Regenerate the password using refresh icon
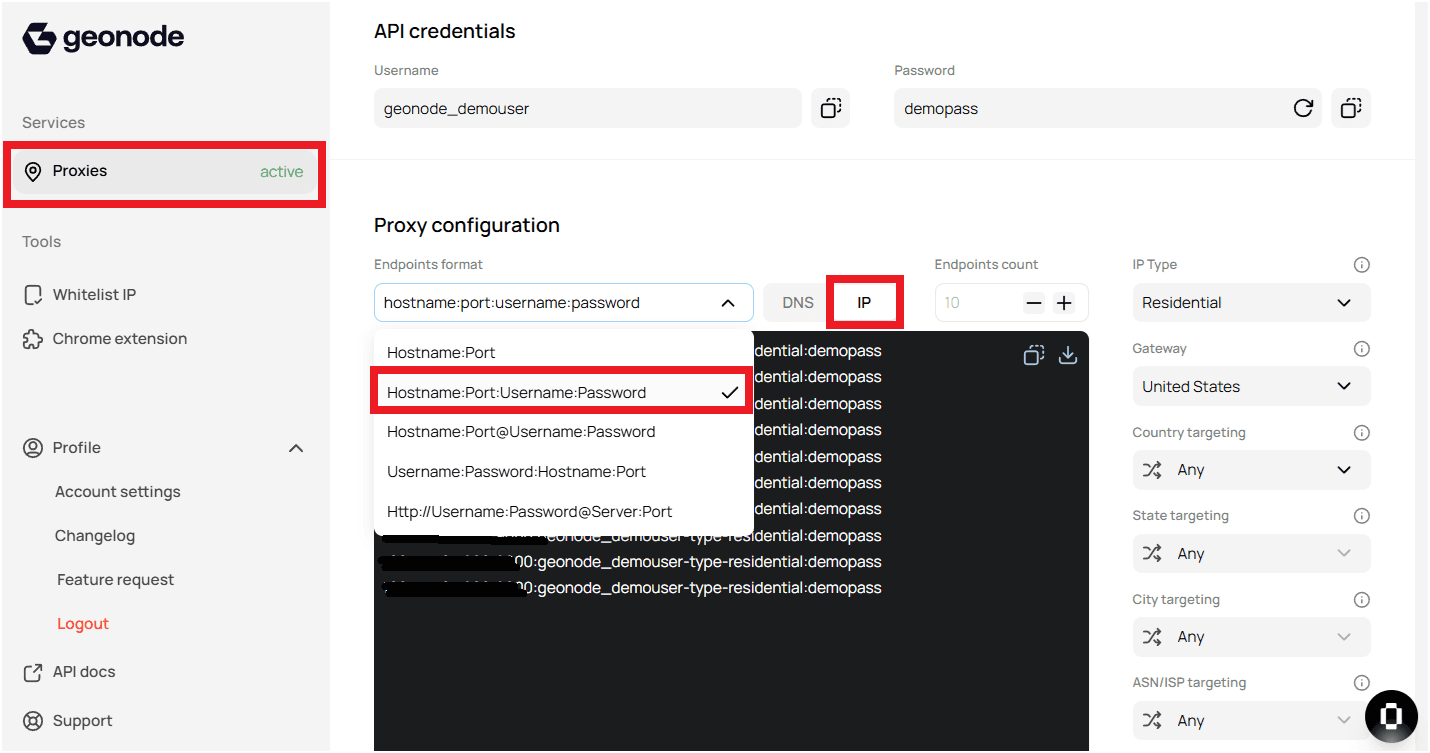Viewport: 1430px width, 753px height. (1303, 108)
